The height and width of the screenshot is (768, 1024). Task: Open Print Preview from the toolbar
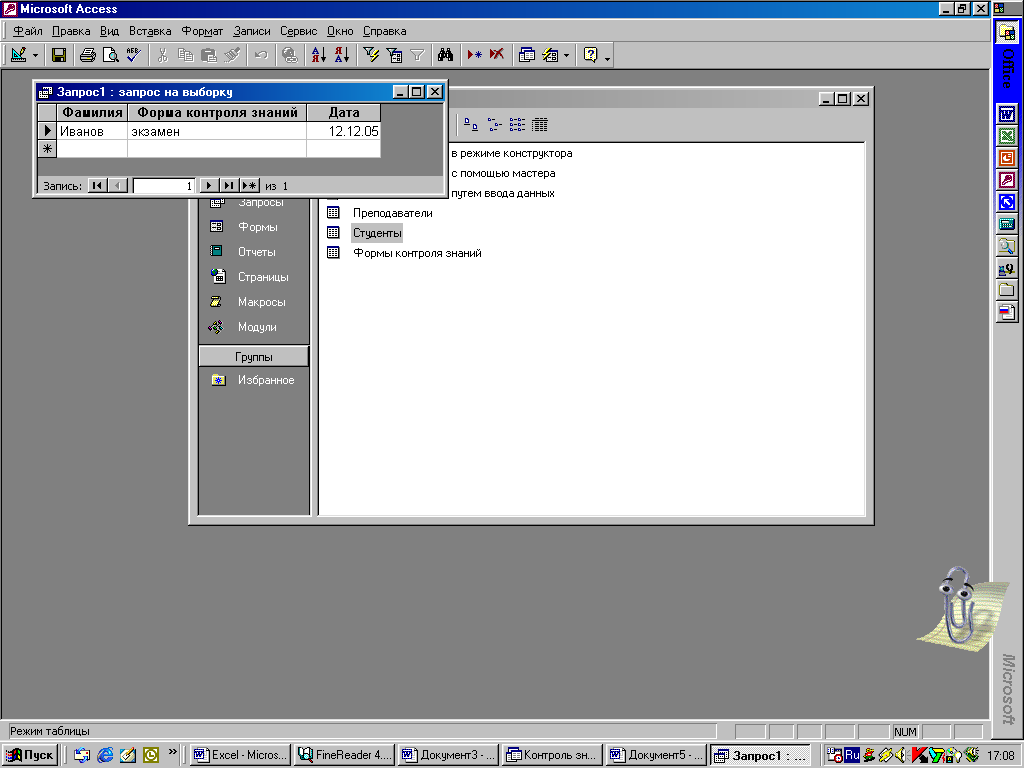110,56
